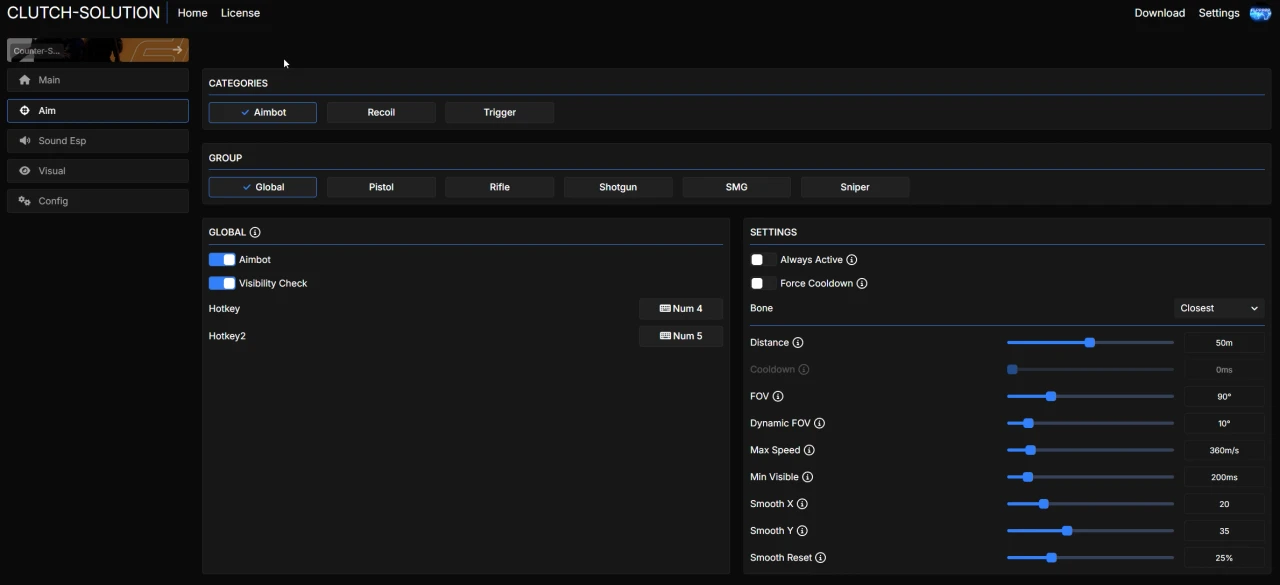Click the Max Speed info icon
Screen dimensions: 1280x585
(810, 450)
